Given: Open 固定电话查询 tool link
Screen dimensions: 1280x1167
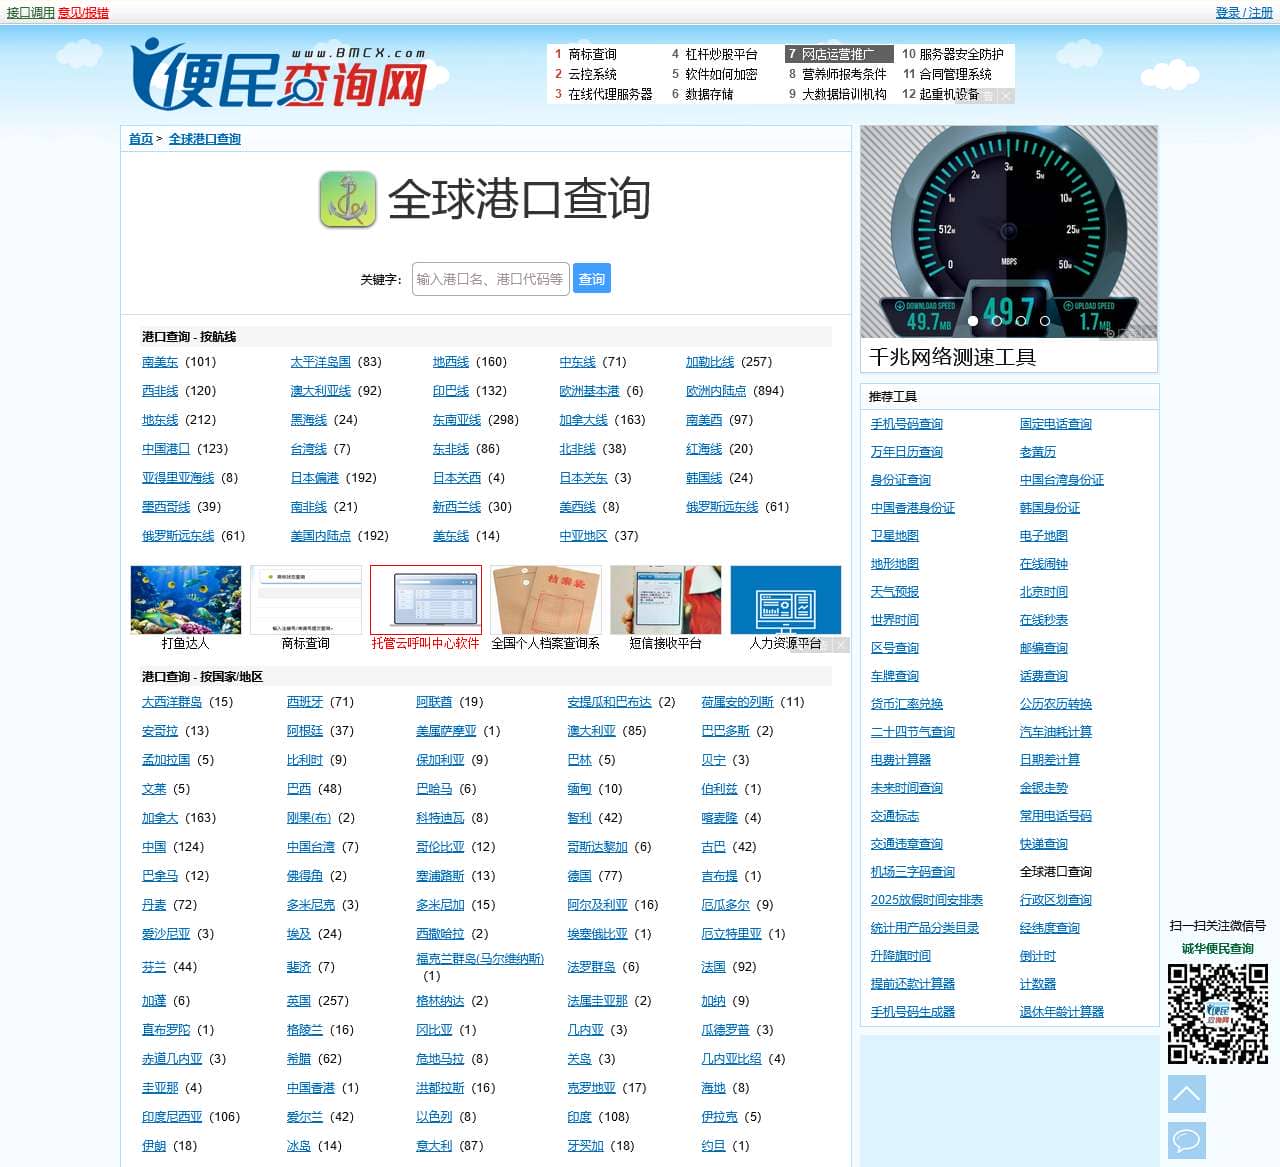Looking at the screenshot, I should click(1056, 424).
